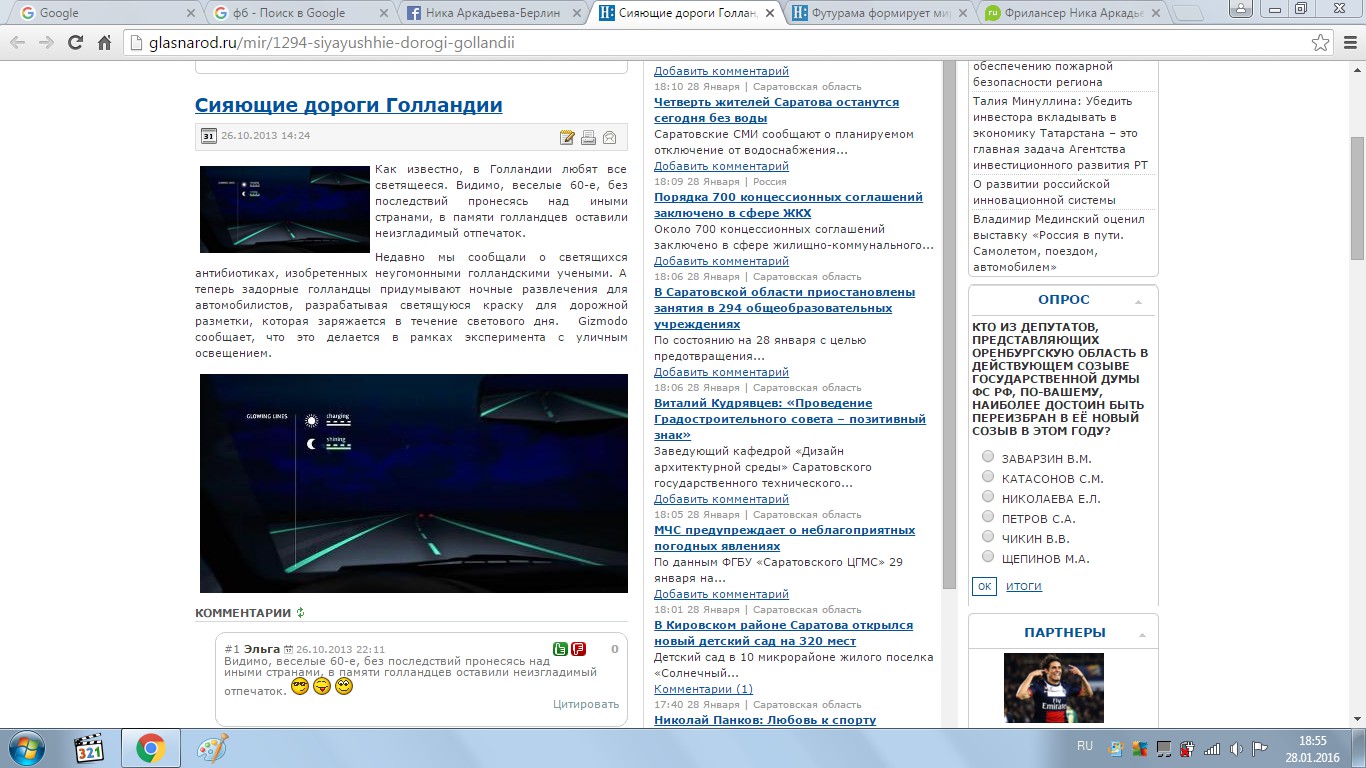
Task: Click the AVG antivirus tray icon
Action: click(1140, 748)
